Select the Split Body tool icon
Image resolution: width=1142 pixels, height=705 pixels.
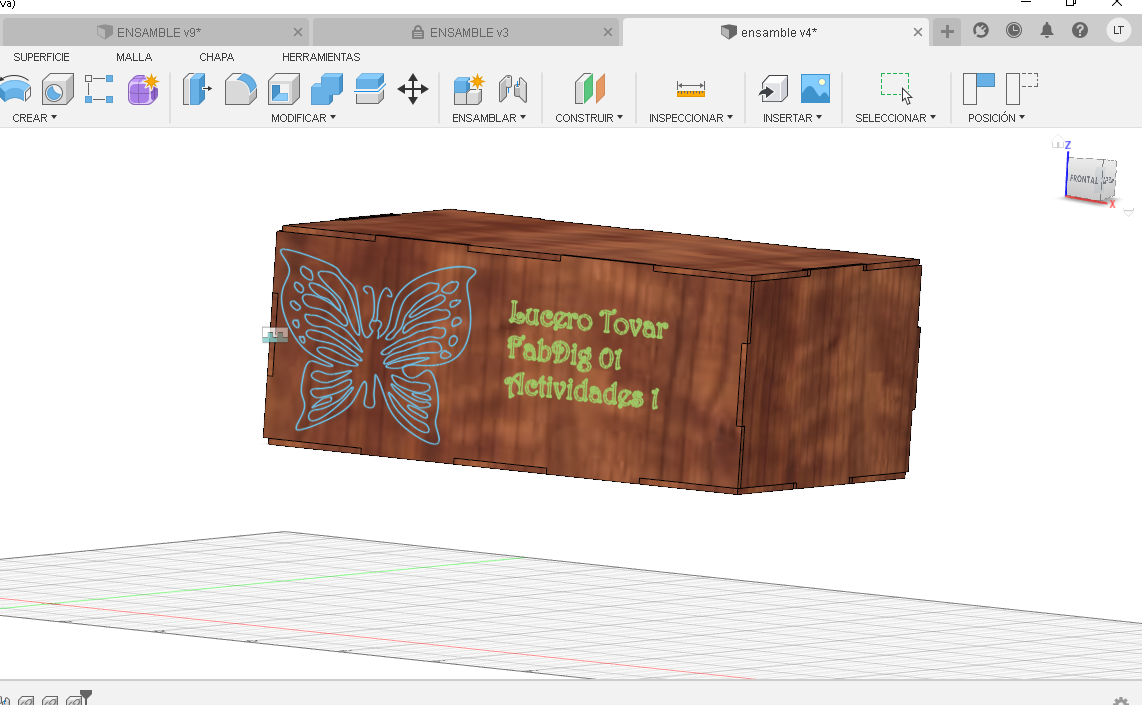tap(370, 90)
